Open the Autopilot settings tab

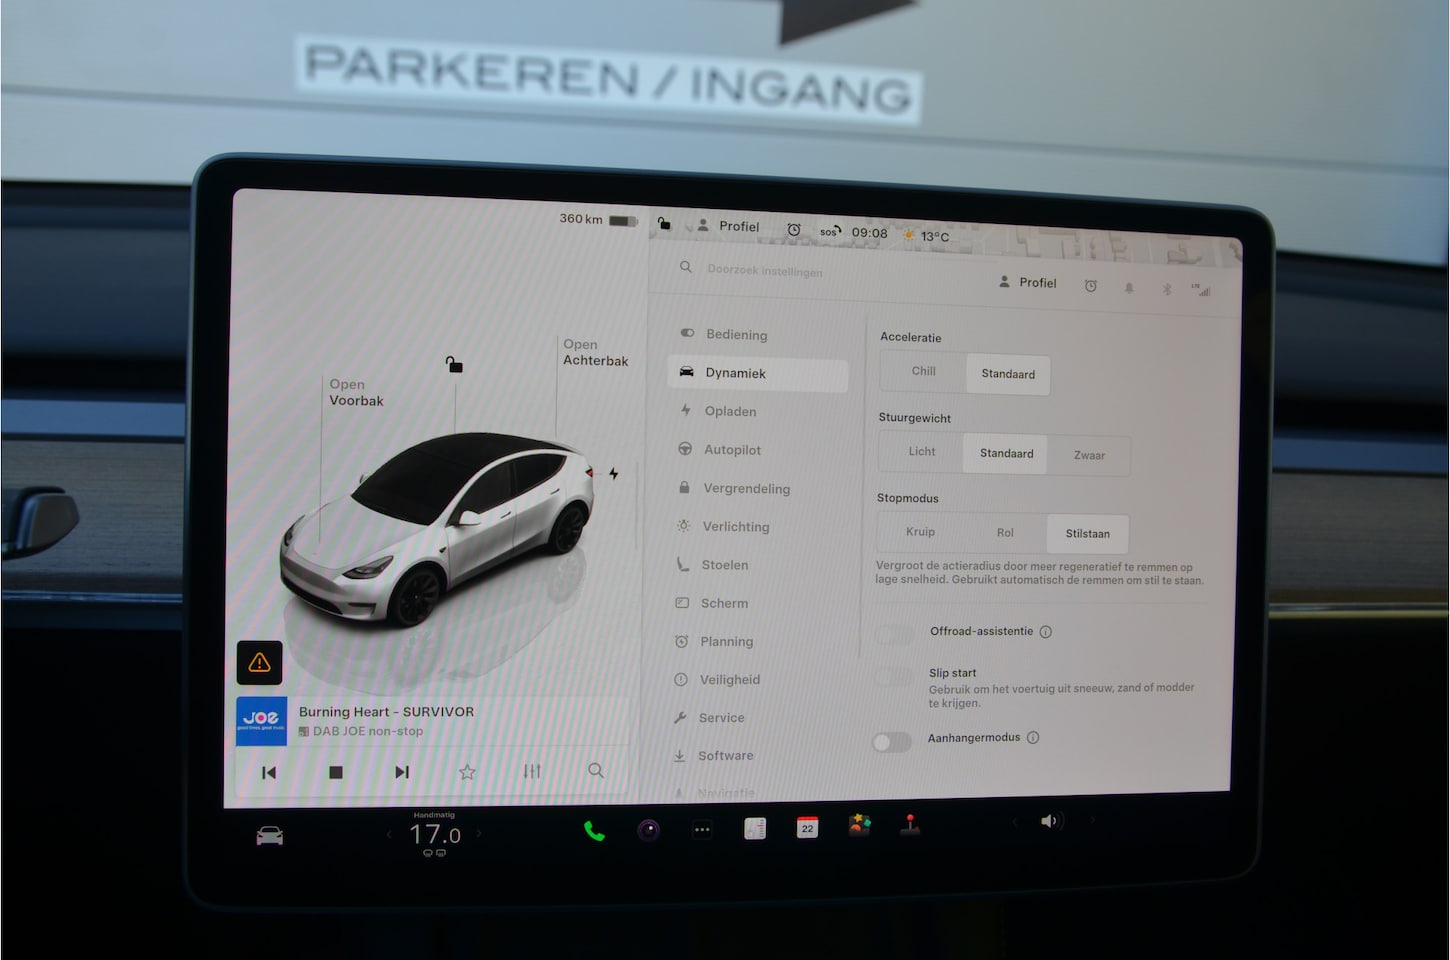point(731,450)
